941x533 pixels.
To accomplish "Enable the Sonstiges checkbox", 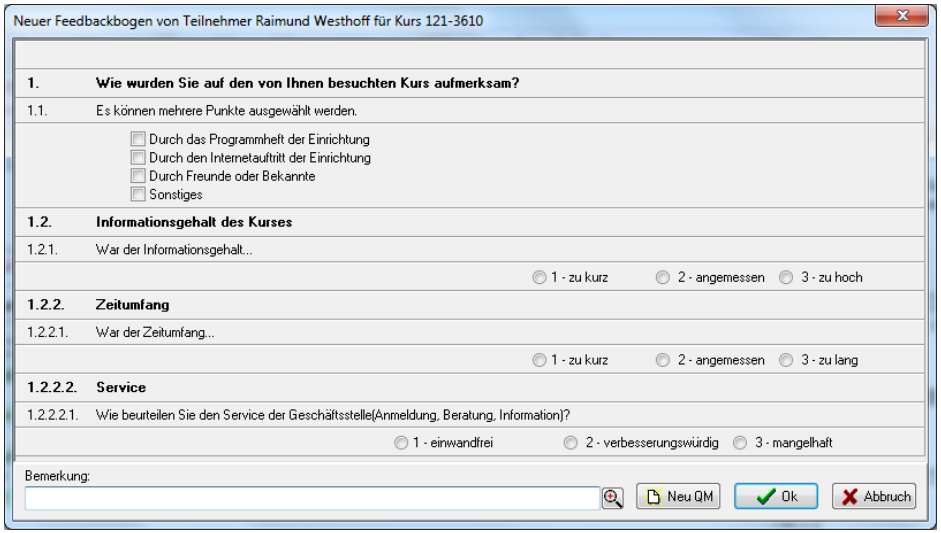I will [x=138, y=194].
